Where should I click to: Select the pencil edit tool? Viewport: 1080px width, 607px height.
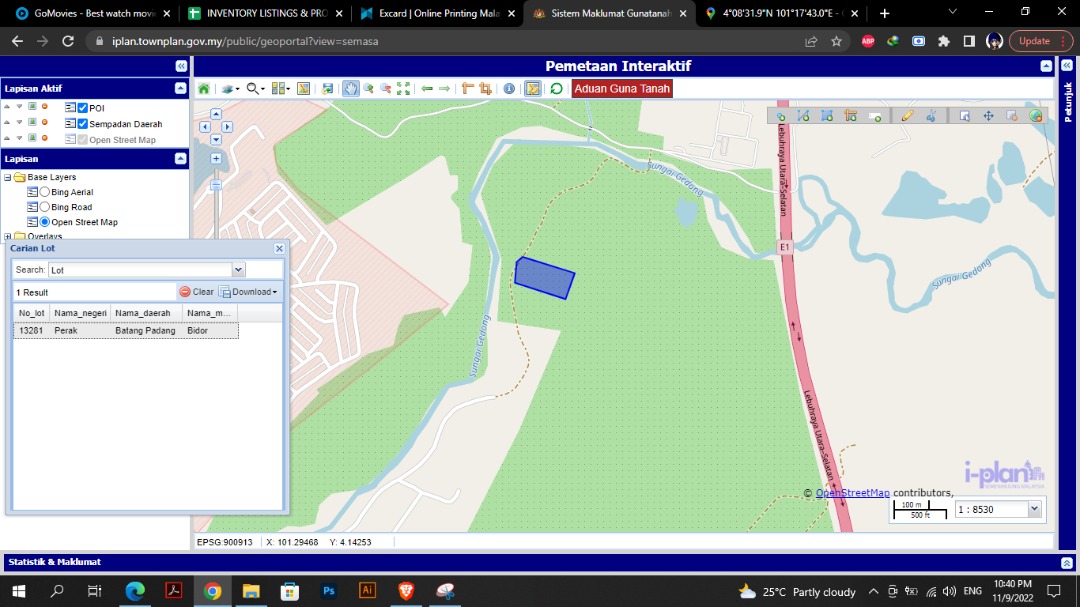point(907,116)
